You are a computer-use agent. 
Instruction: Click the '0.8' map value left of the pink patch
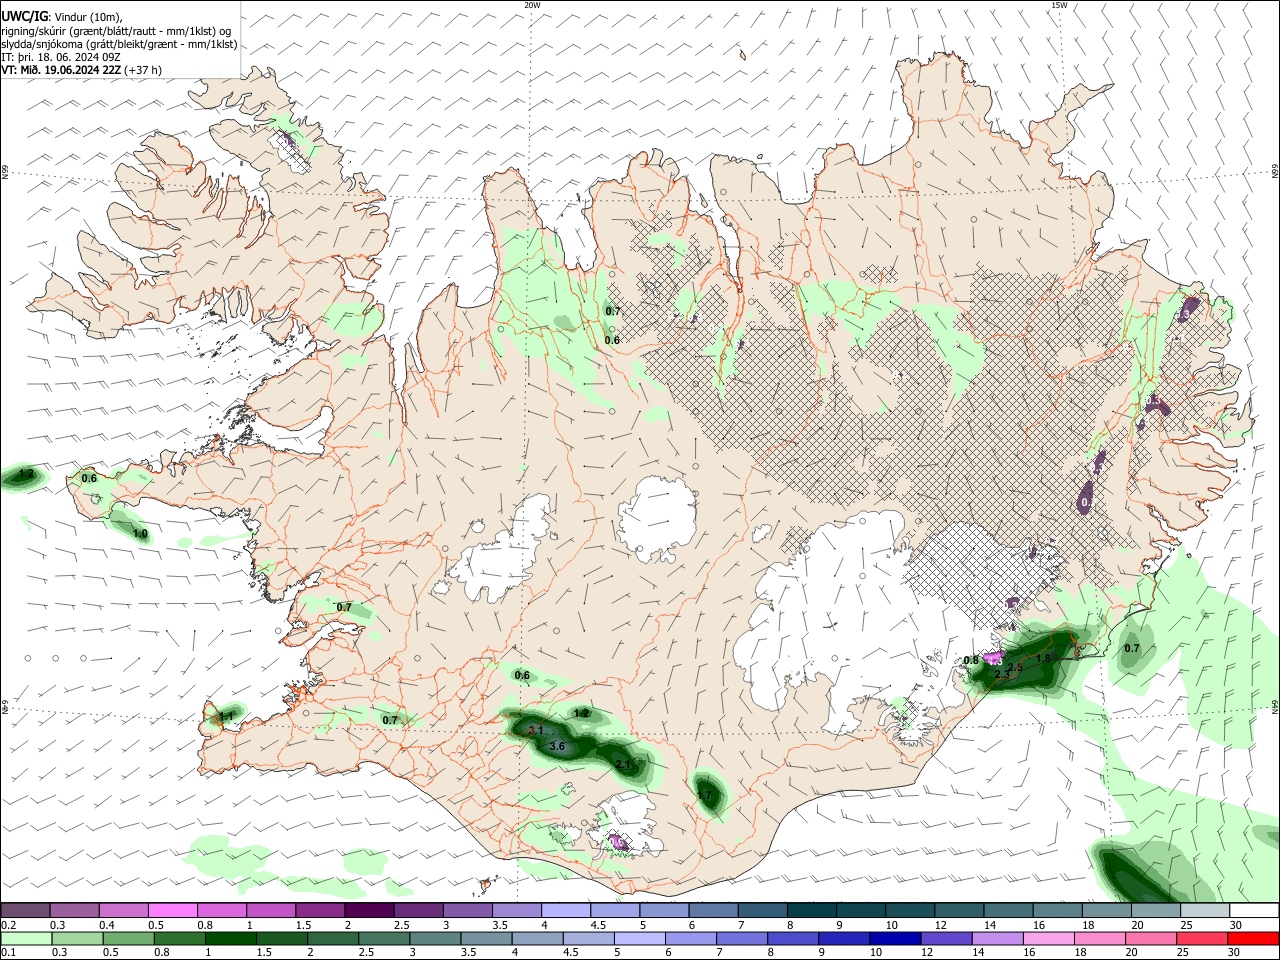(x=971, y=660)
